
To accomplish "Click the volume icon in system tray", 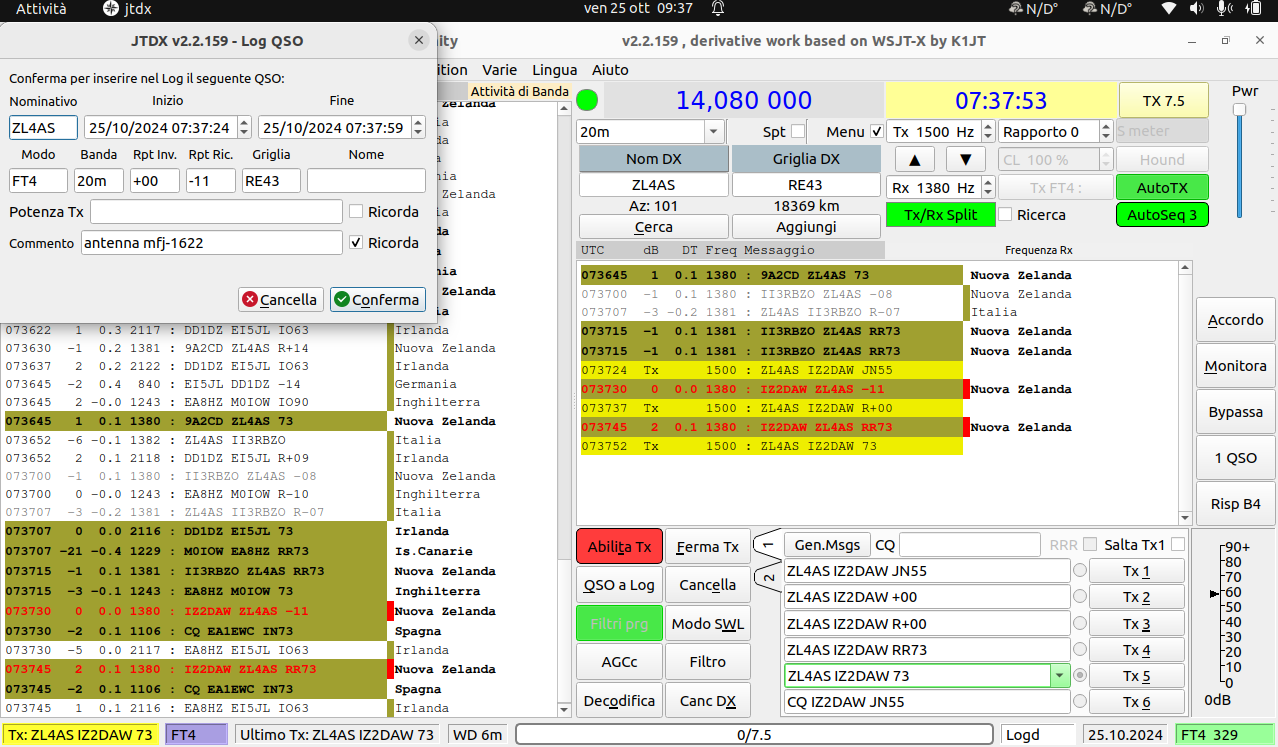I will pyautogui.click(x=1196, y=9).
